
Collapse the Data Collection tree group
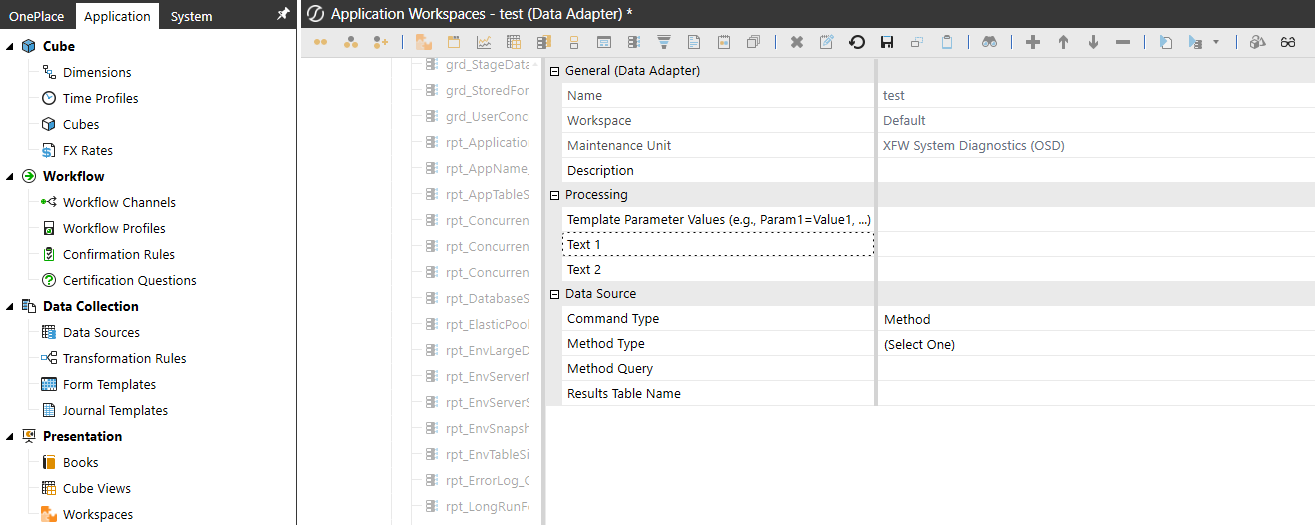9,306
